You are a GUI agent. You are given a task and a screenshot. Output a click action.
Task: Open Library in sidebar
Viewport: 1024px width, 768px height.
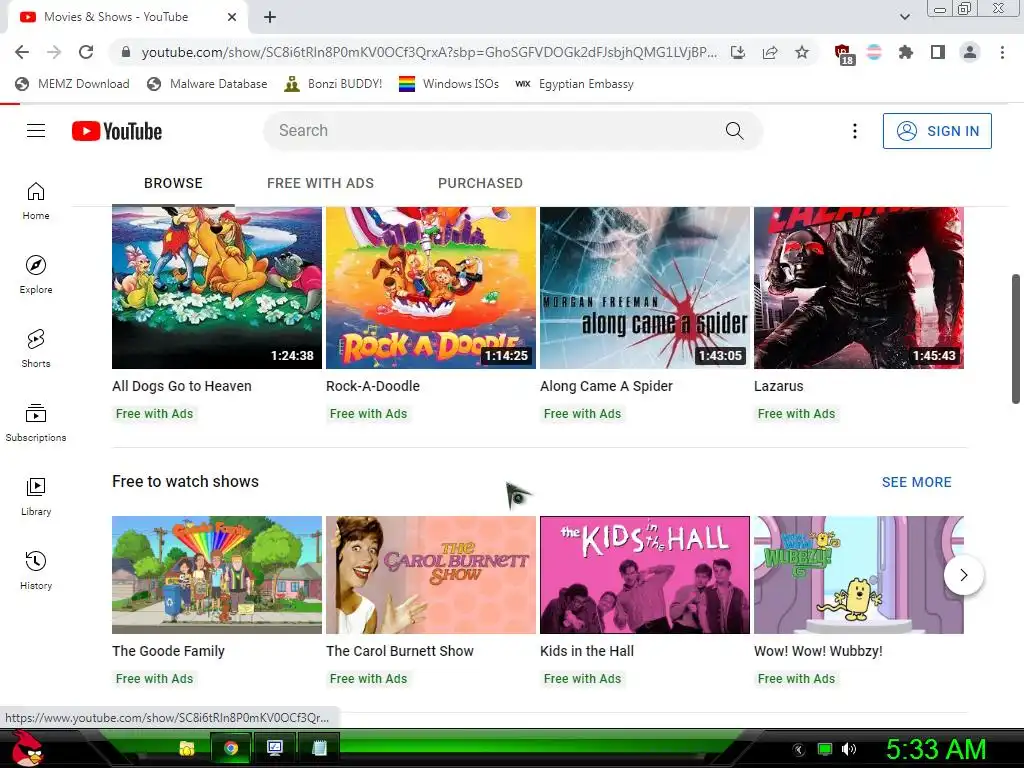pyautogui.click(x=36, y=496)
